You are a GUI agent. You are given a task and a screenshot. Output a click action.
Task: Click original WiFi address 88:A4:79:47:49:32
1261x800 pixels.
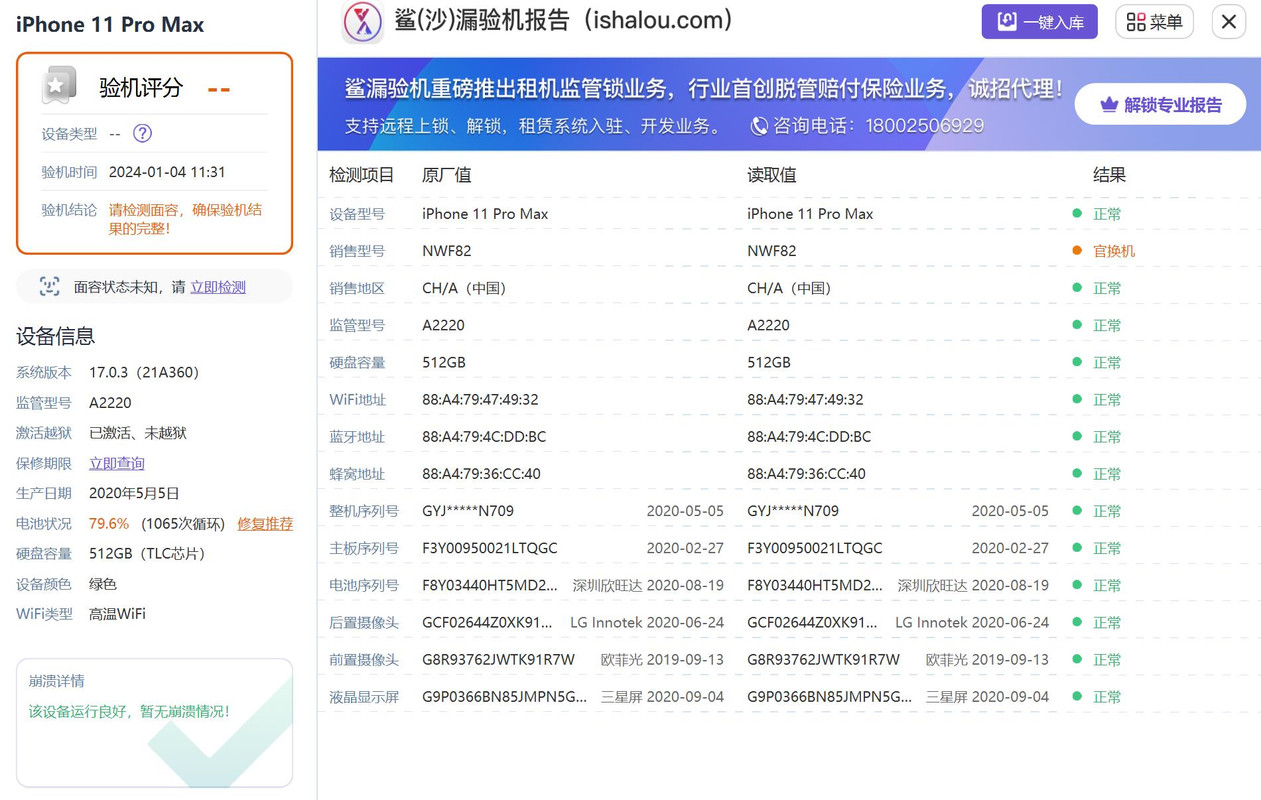[x=480, y=399]
